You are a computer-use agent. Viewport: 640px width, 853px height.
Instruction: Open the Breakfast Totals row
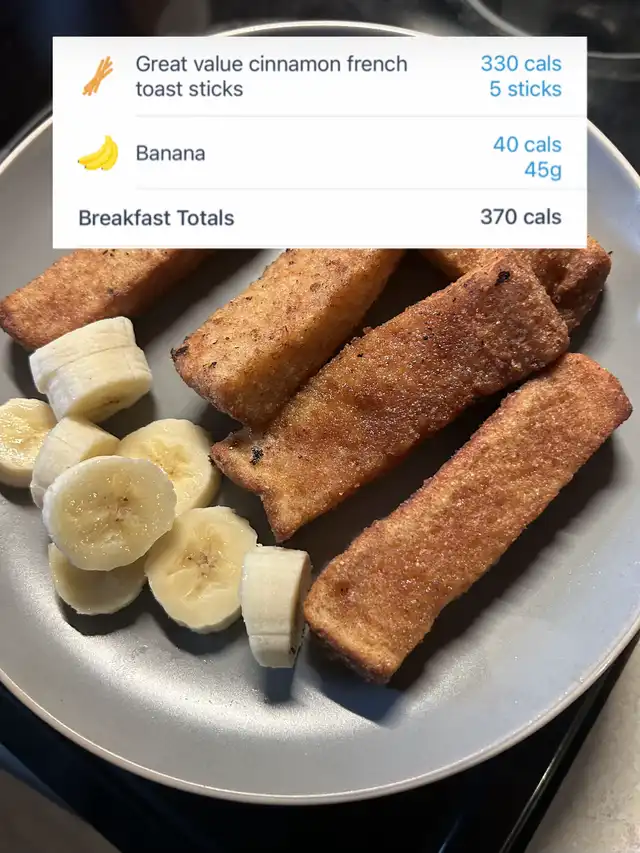pos(320,218)
